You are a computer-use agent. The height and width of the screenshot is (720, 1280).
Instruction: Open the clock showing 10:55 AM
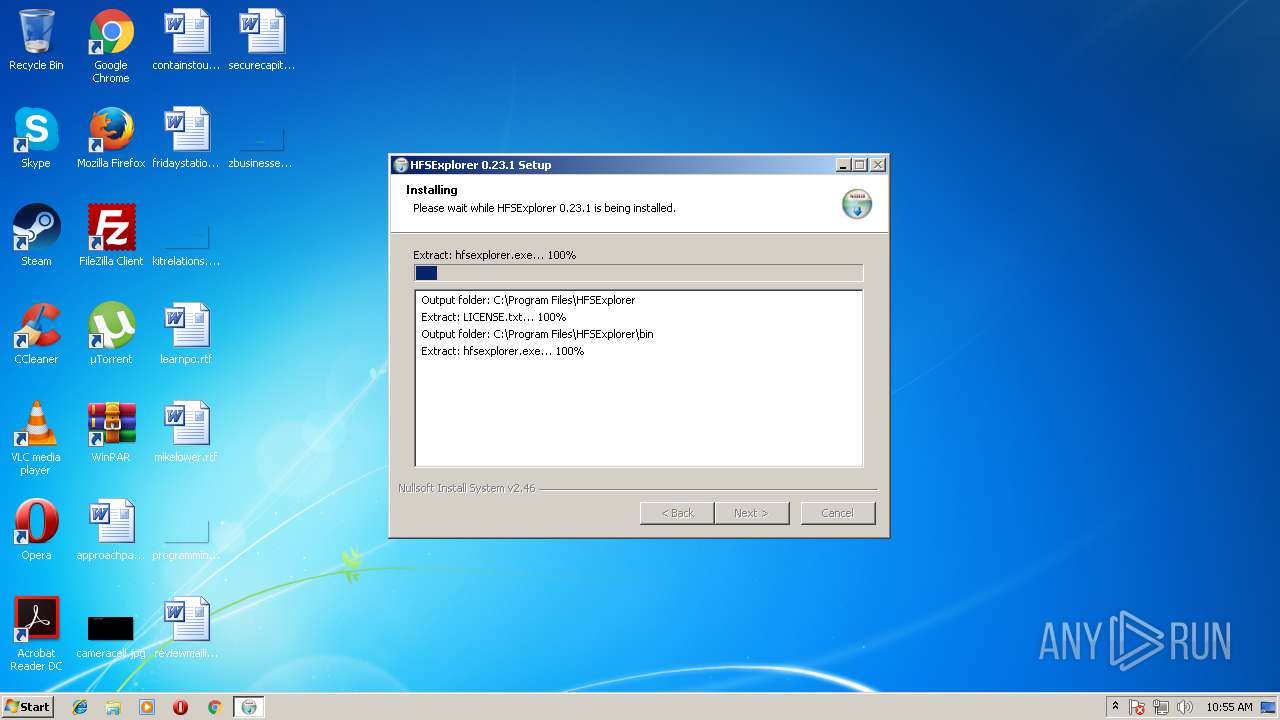tap(1229, 707)
